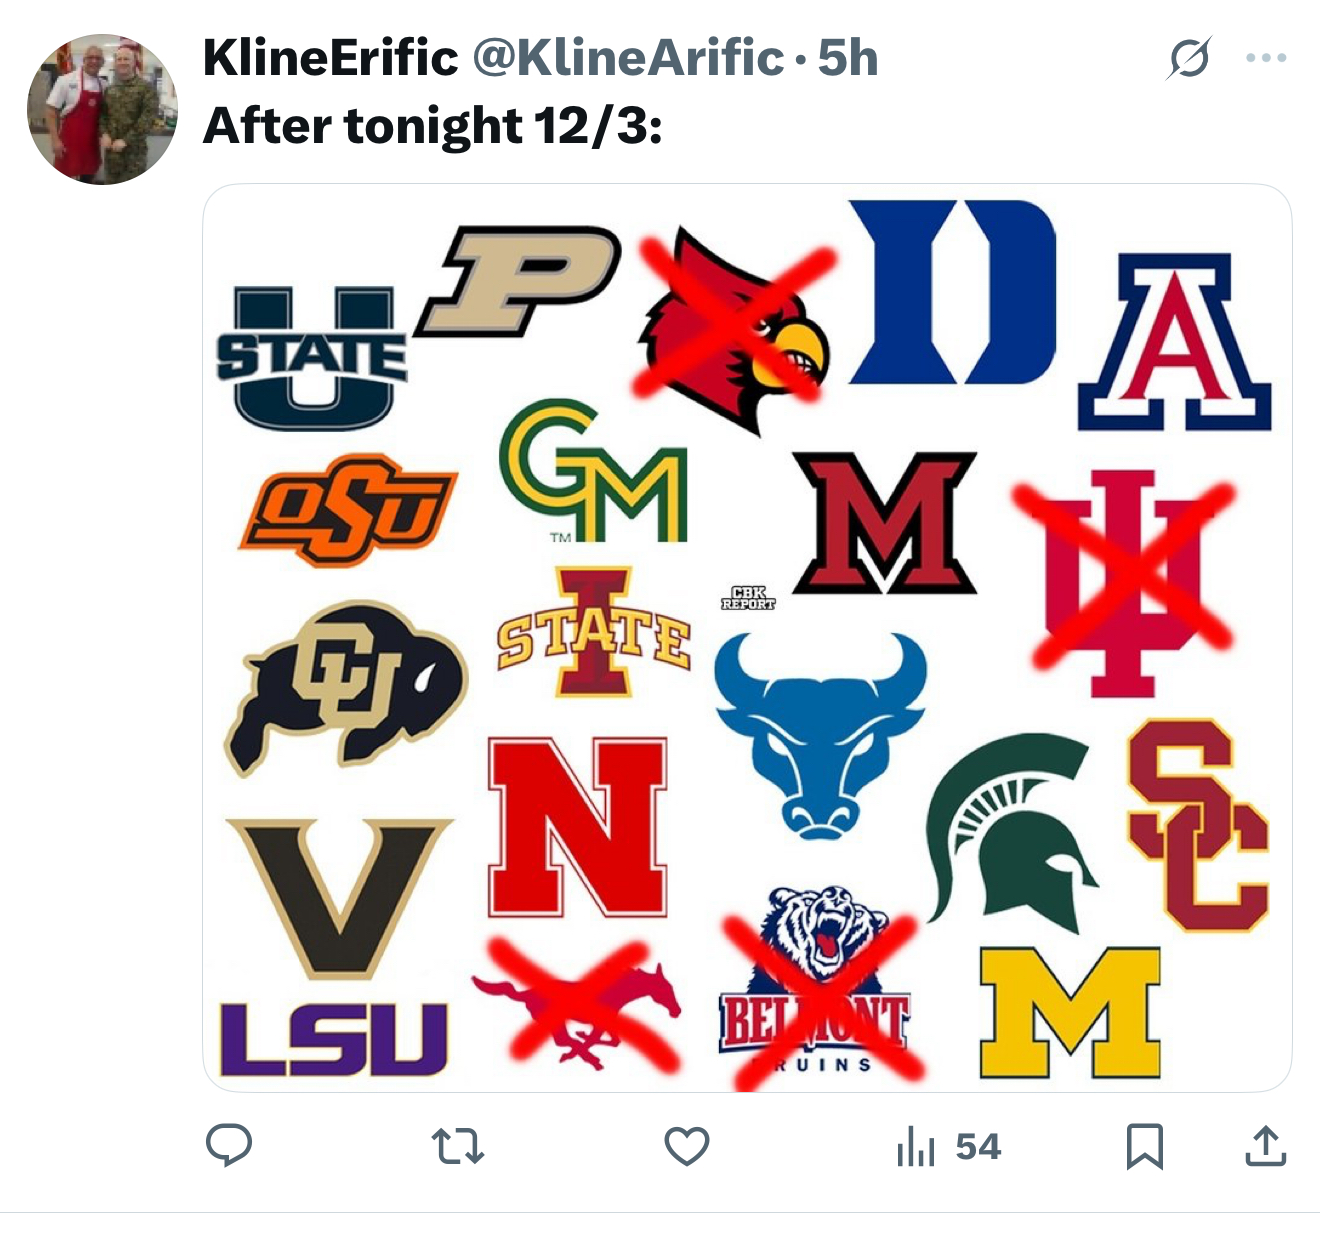Click the reply speech bubble icon
The height and width of the screenshot is (1239, 1320).
click(229, 1146)
